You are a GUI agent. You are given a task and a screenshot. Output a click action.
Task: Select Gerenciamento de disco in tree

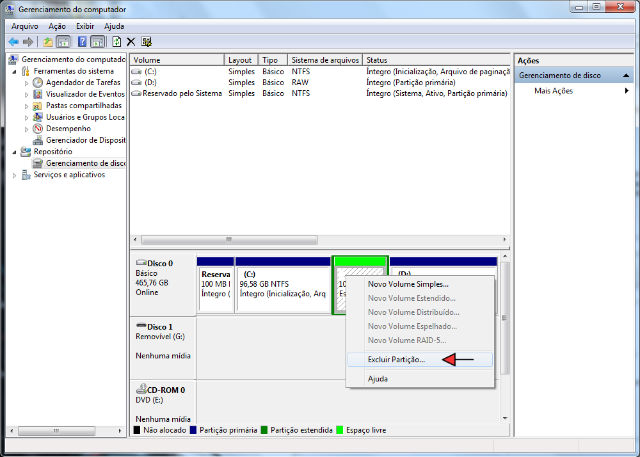point(86,163)
